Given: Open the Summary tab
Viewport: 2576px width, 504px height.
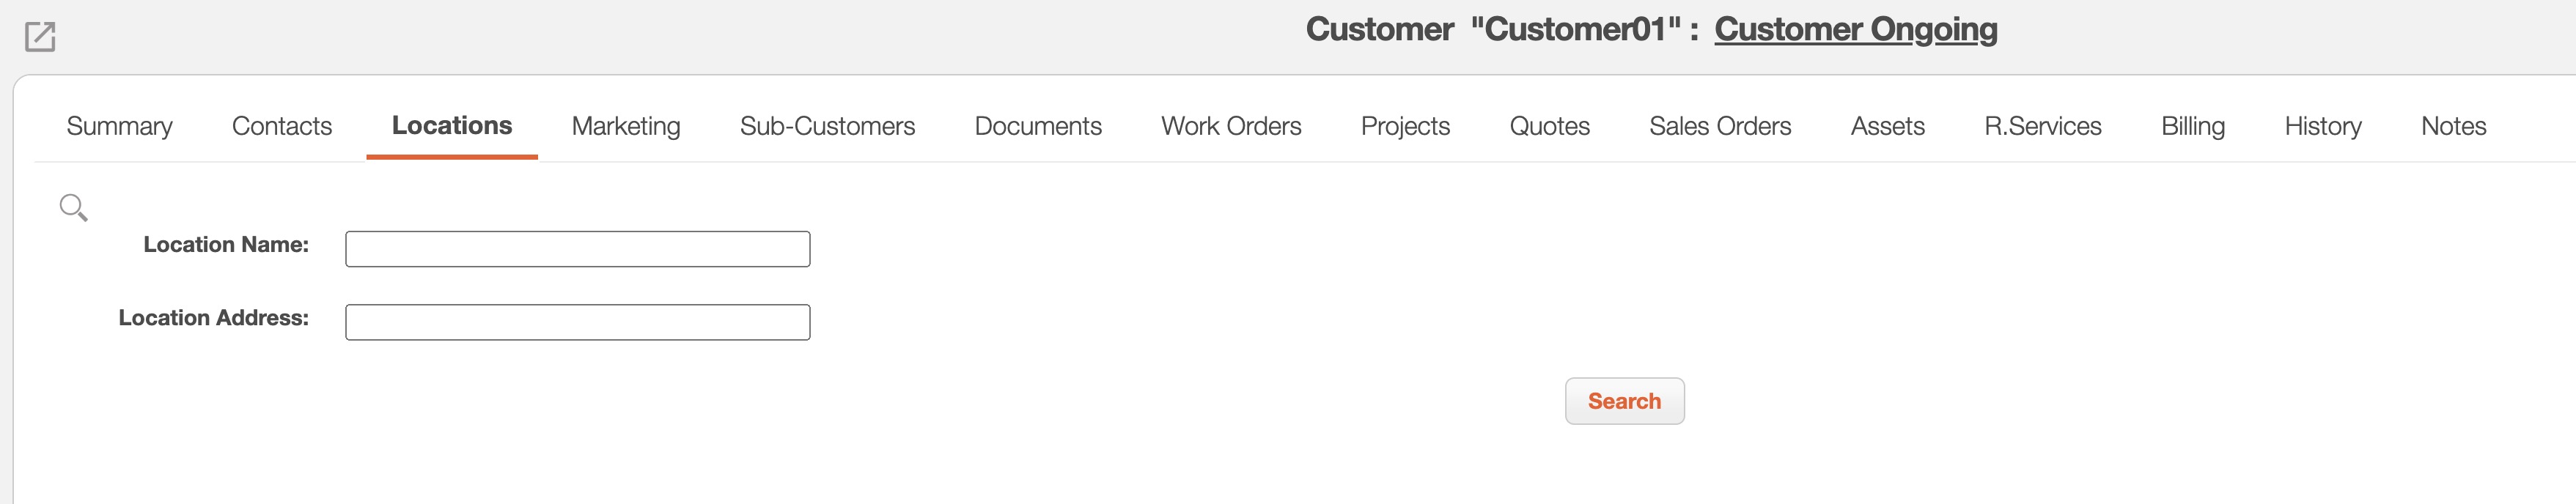Looking at the screenshot, I should 119,126.
